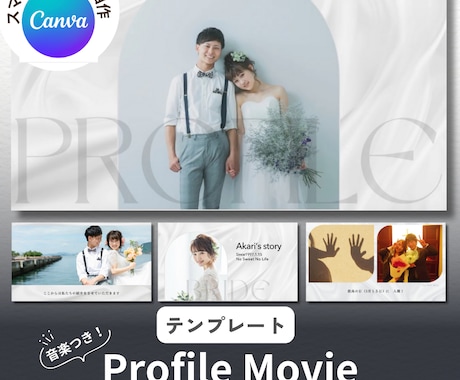
Task: Open the large couple portrait preview
Action: point(229,104)
